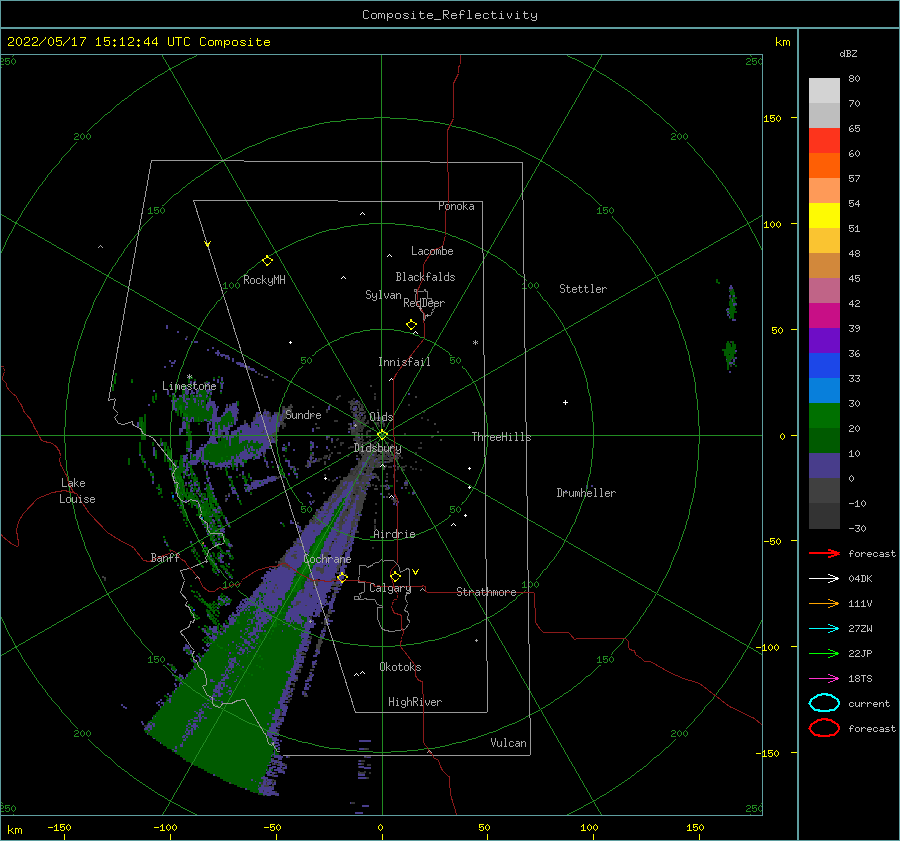Image resolution: width=900 pixels, height=841 pixels.
Task: Click the Sundre city label
Action: (303, 415)
